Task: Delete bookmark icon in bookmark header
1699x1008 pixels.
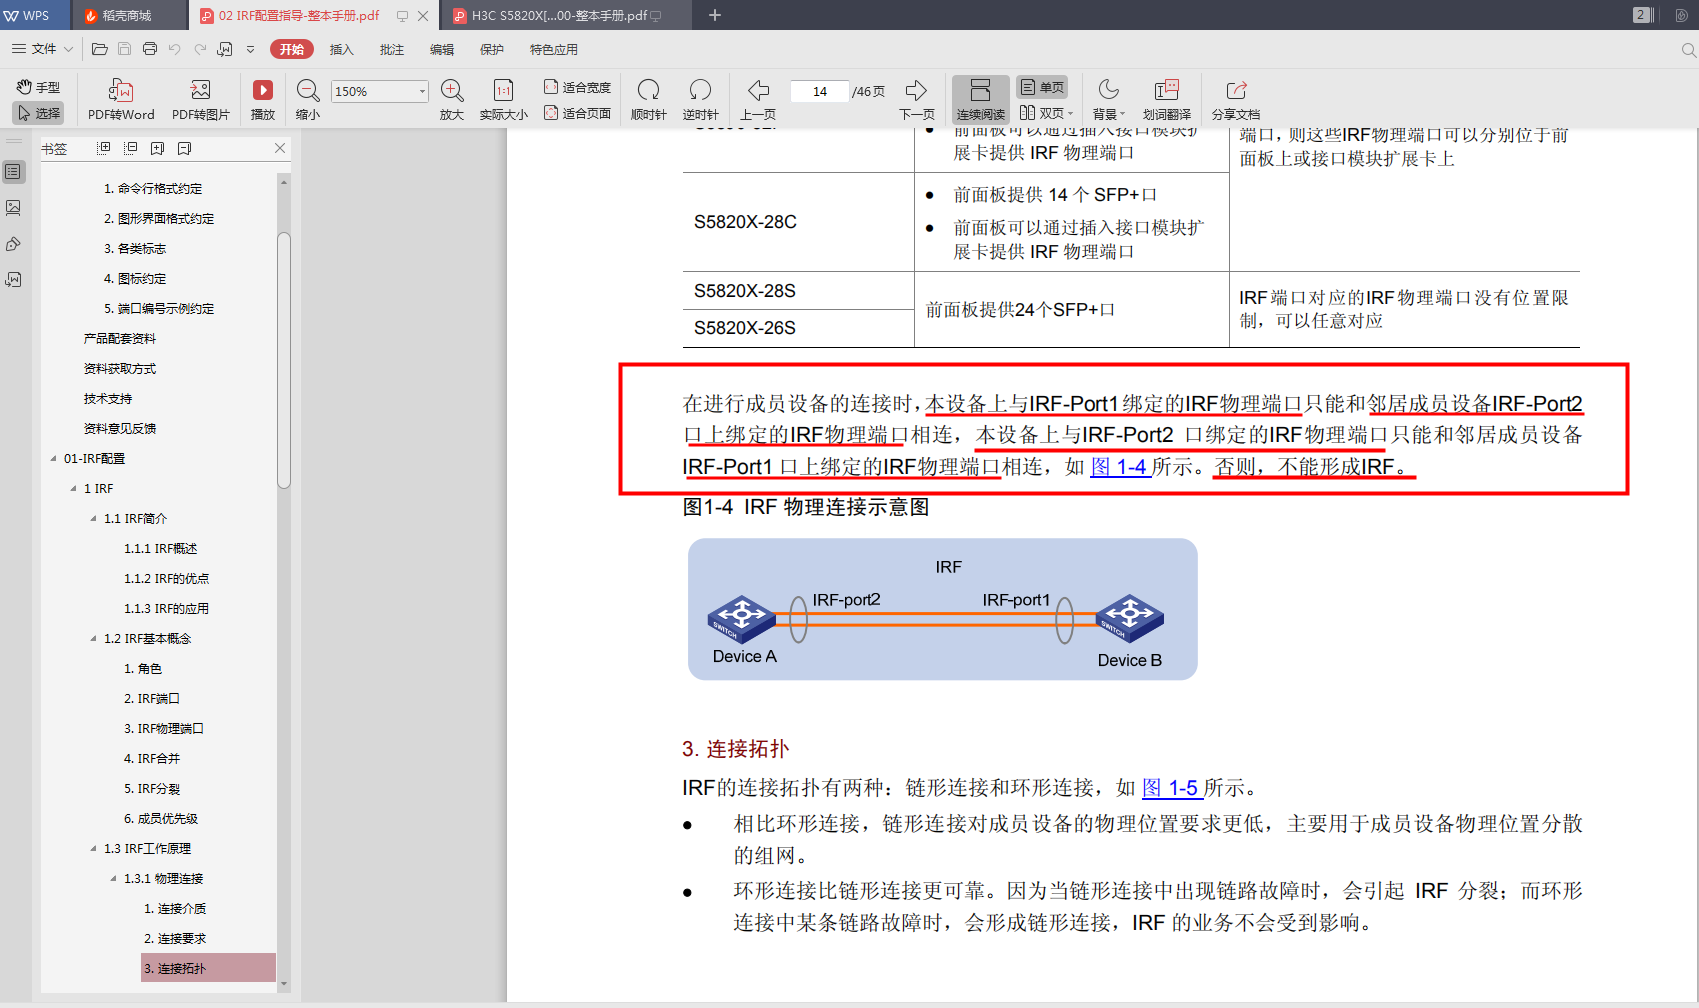Action: pos(184,148)
